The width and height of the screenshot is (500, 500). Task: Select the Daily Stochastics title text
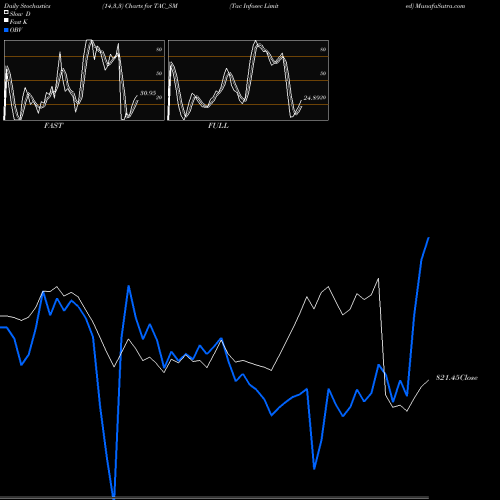tap(27, 6)
